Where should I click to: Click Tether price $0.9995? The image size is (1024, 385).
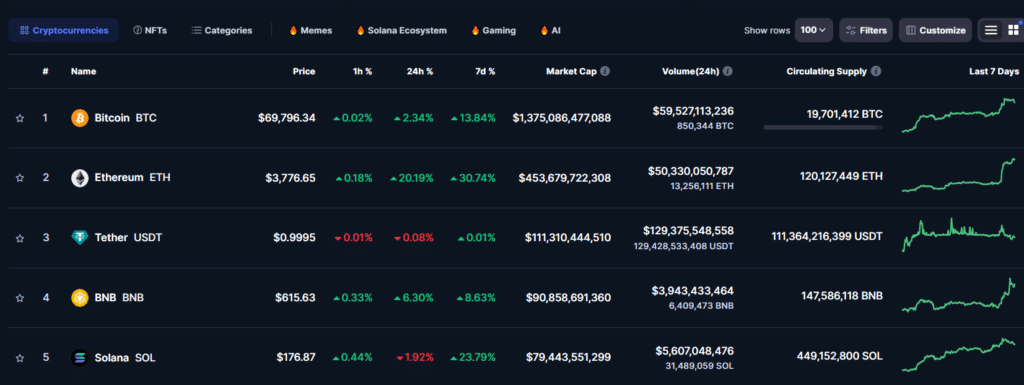[x=294, y=238]
